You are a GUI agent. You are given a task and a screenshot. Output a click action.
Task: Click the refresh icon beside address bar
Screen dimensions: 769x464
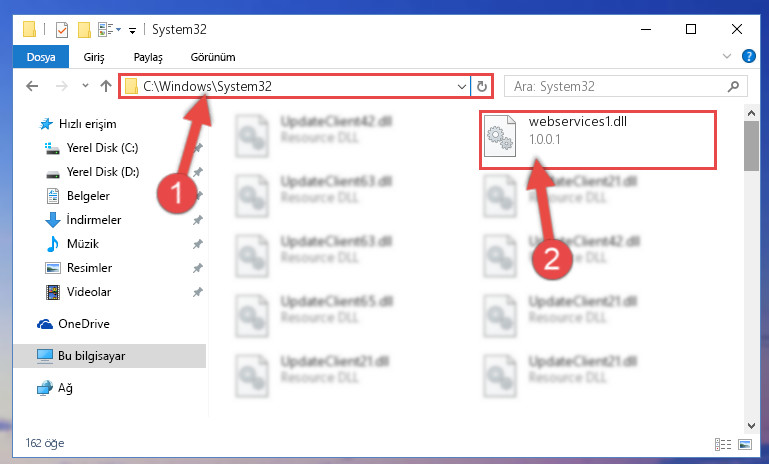[x=482, y=86]
